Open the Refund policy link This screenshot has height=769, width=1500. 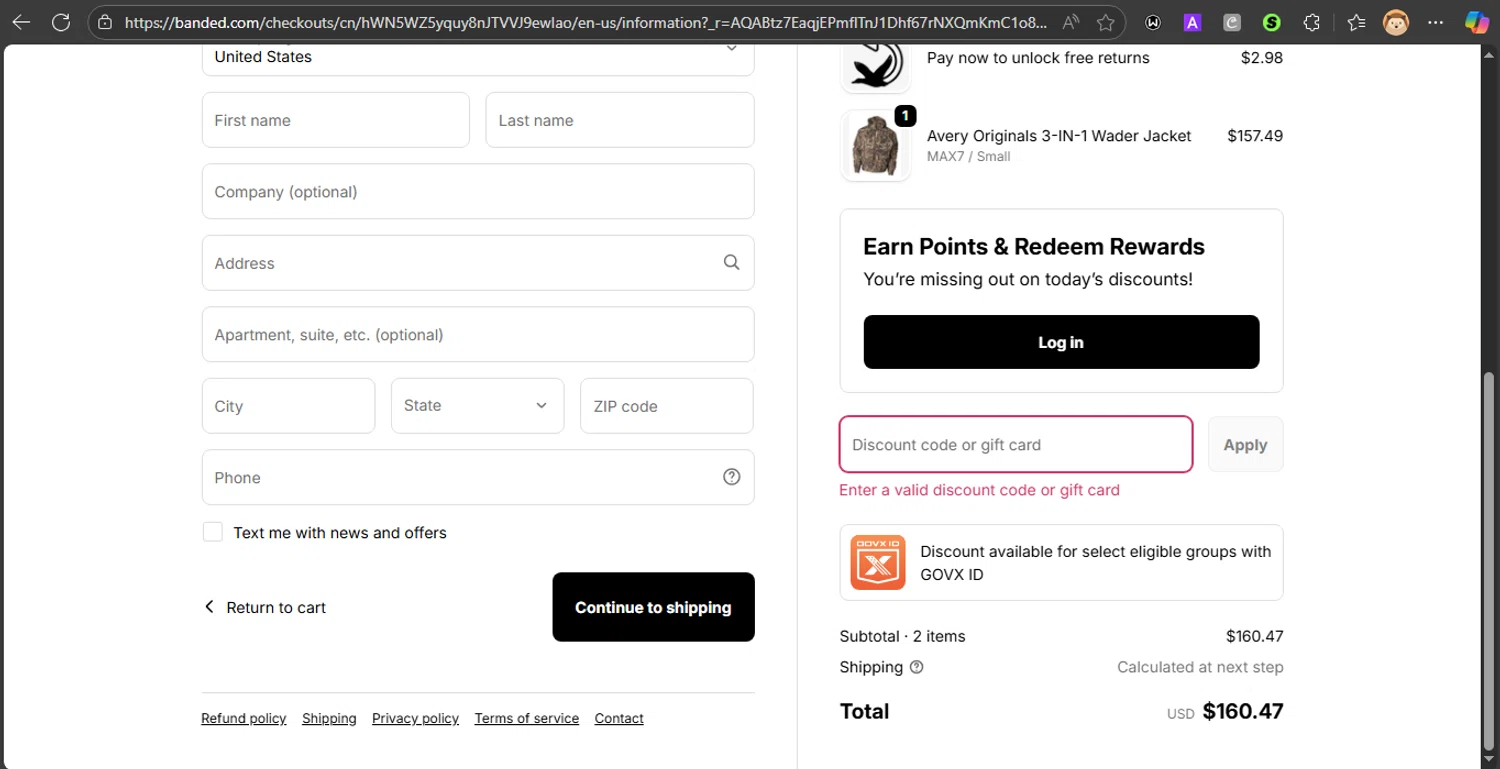coord(243,718)
